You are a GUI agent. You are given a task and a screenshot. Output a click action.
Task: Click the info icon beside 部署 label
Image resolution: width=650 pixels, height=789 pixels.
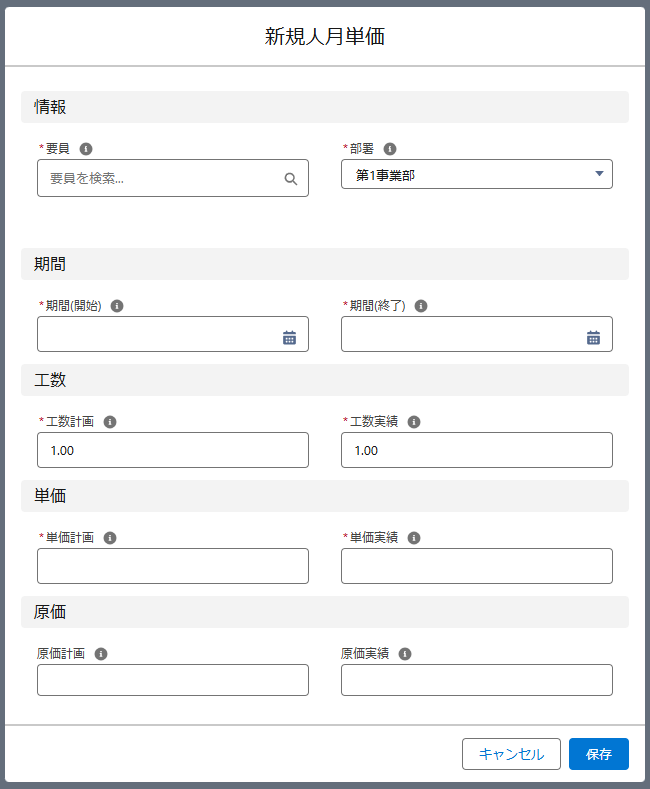click(390, 149)
